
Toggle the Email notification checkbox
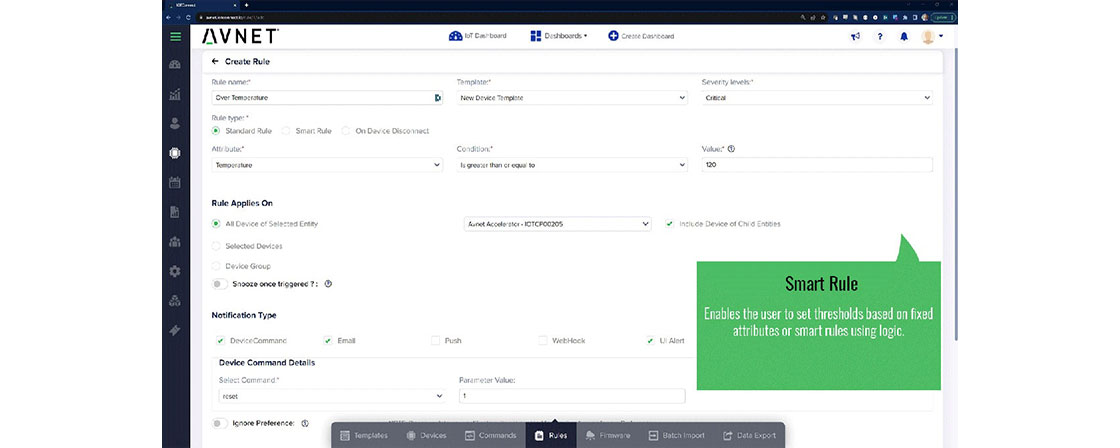(328, 341)
